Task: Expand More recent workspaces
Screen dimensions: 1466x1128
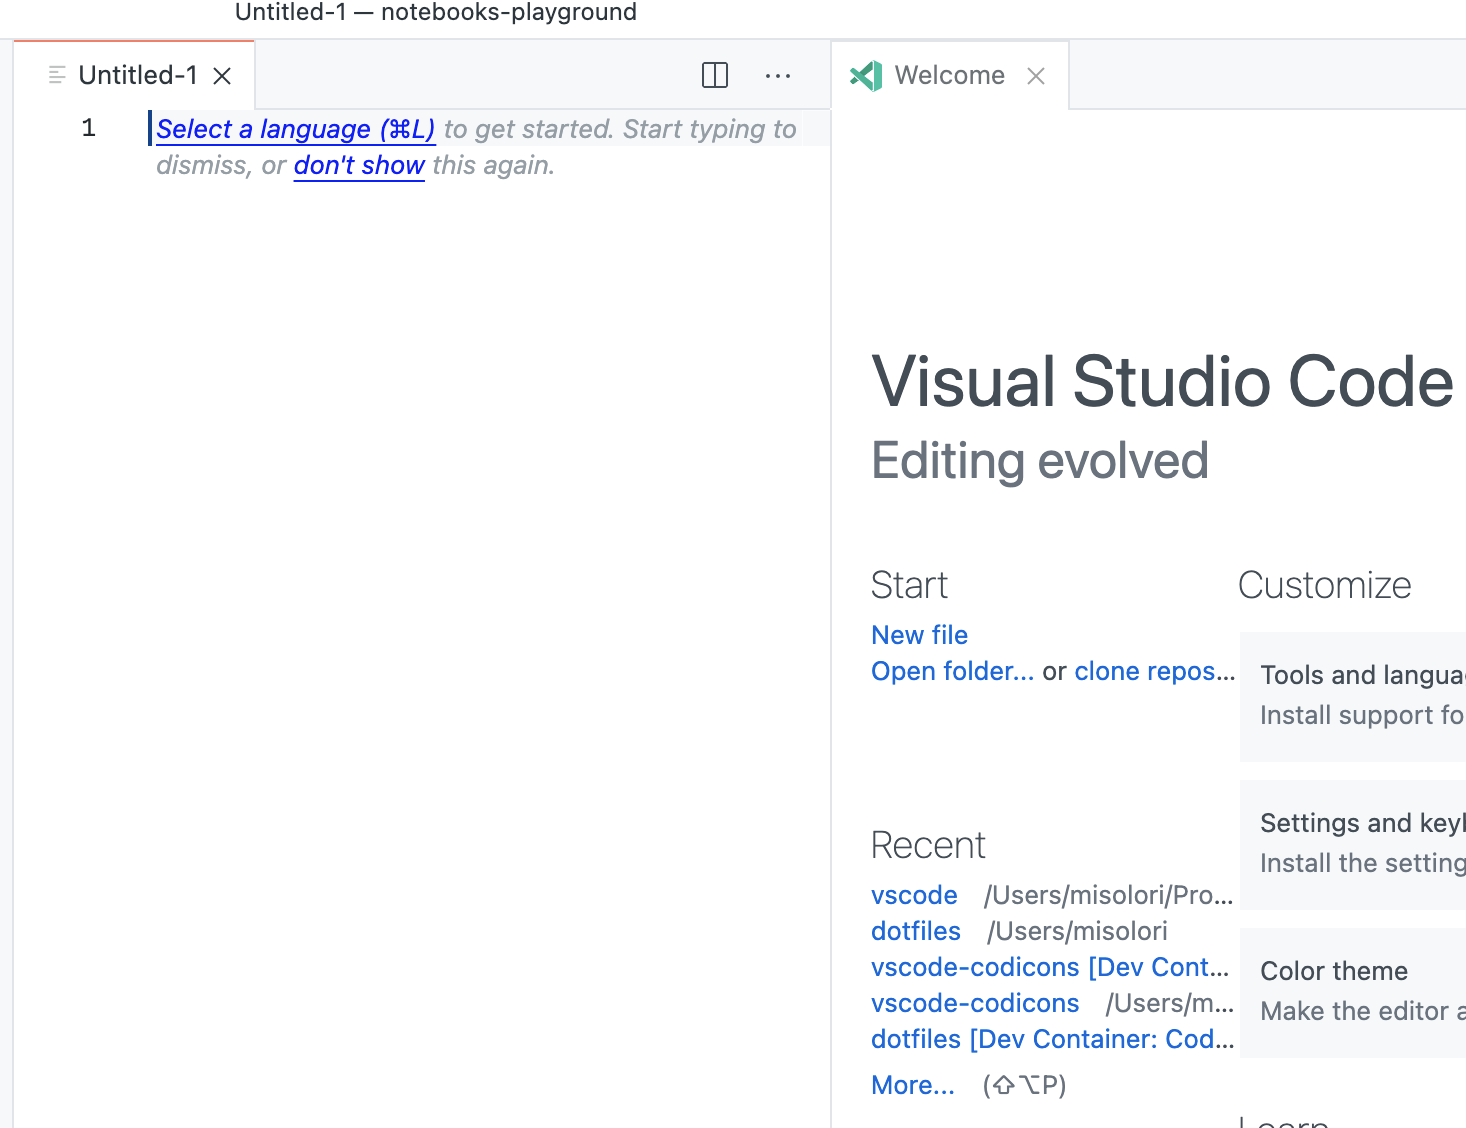Action: click(x=912, y=1084)
